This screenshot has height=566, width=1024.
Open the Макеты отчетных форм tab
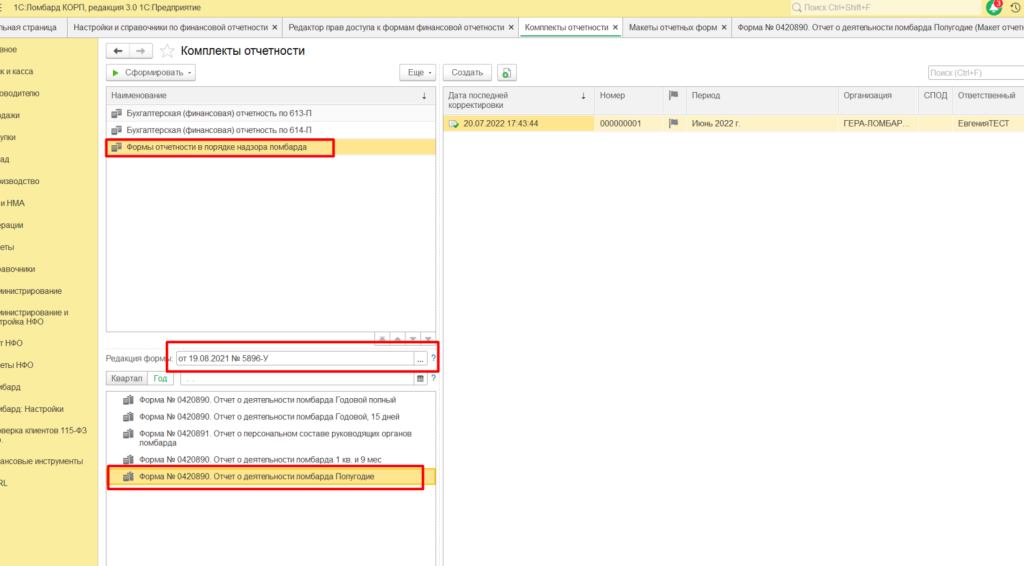(672, 27)
